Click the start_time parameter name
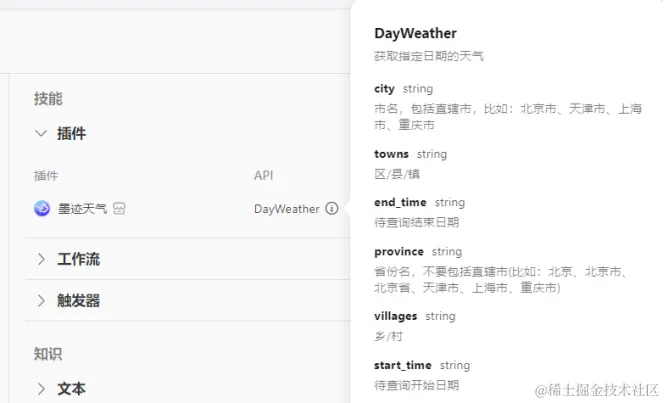 [403, 365]
